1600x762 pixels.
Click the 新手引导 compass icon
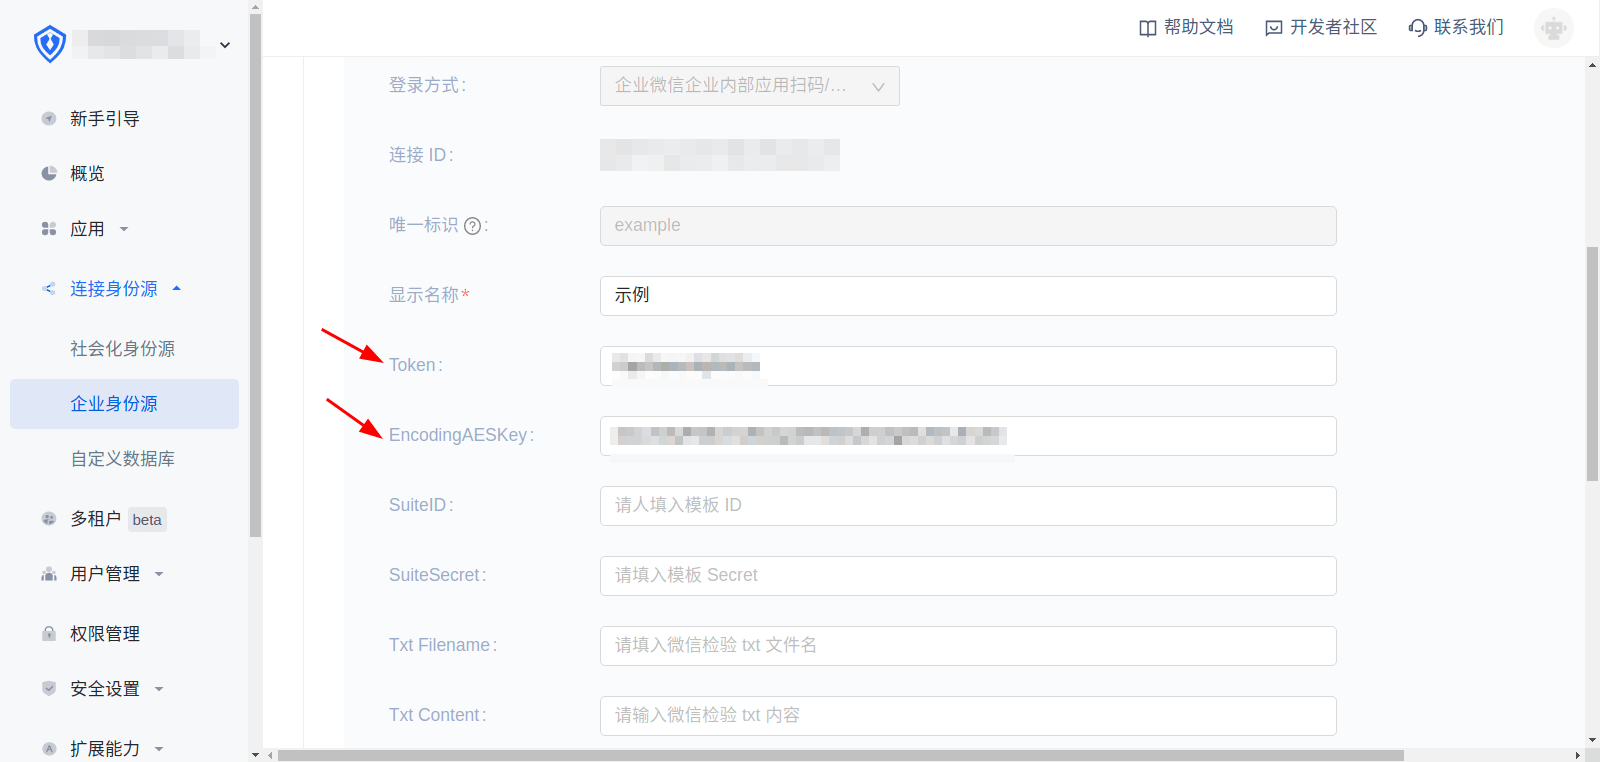48,119
